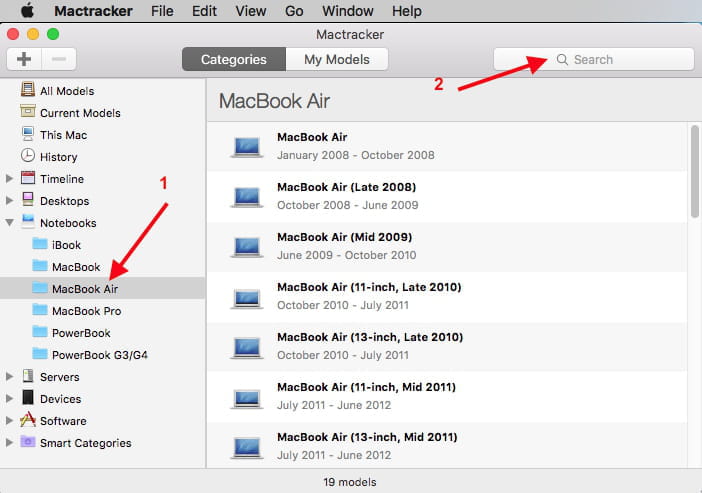The height and width of the screenshot is (493, 702).
Task: Open the Window menu
Action: 348,11
